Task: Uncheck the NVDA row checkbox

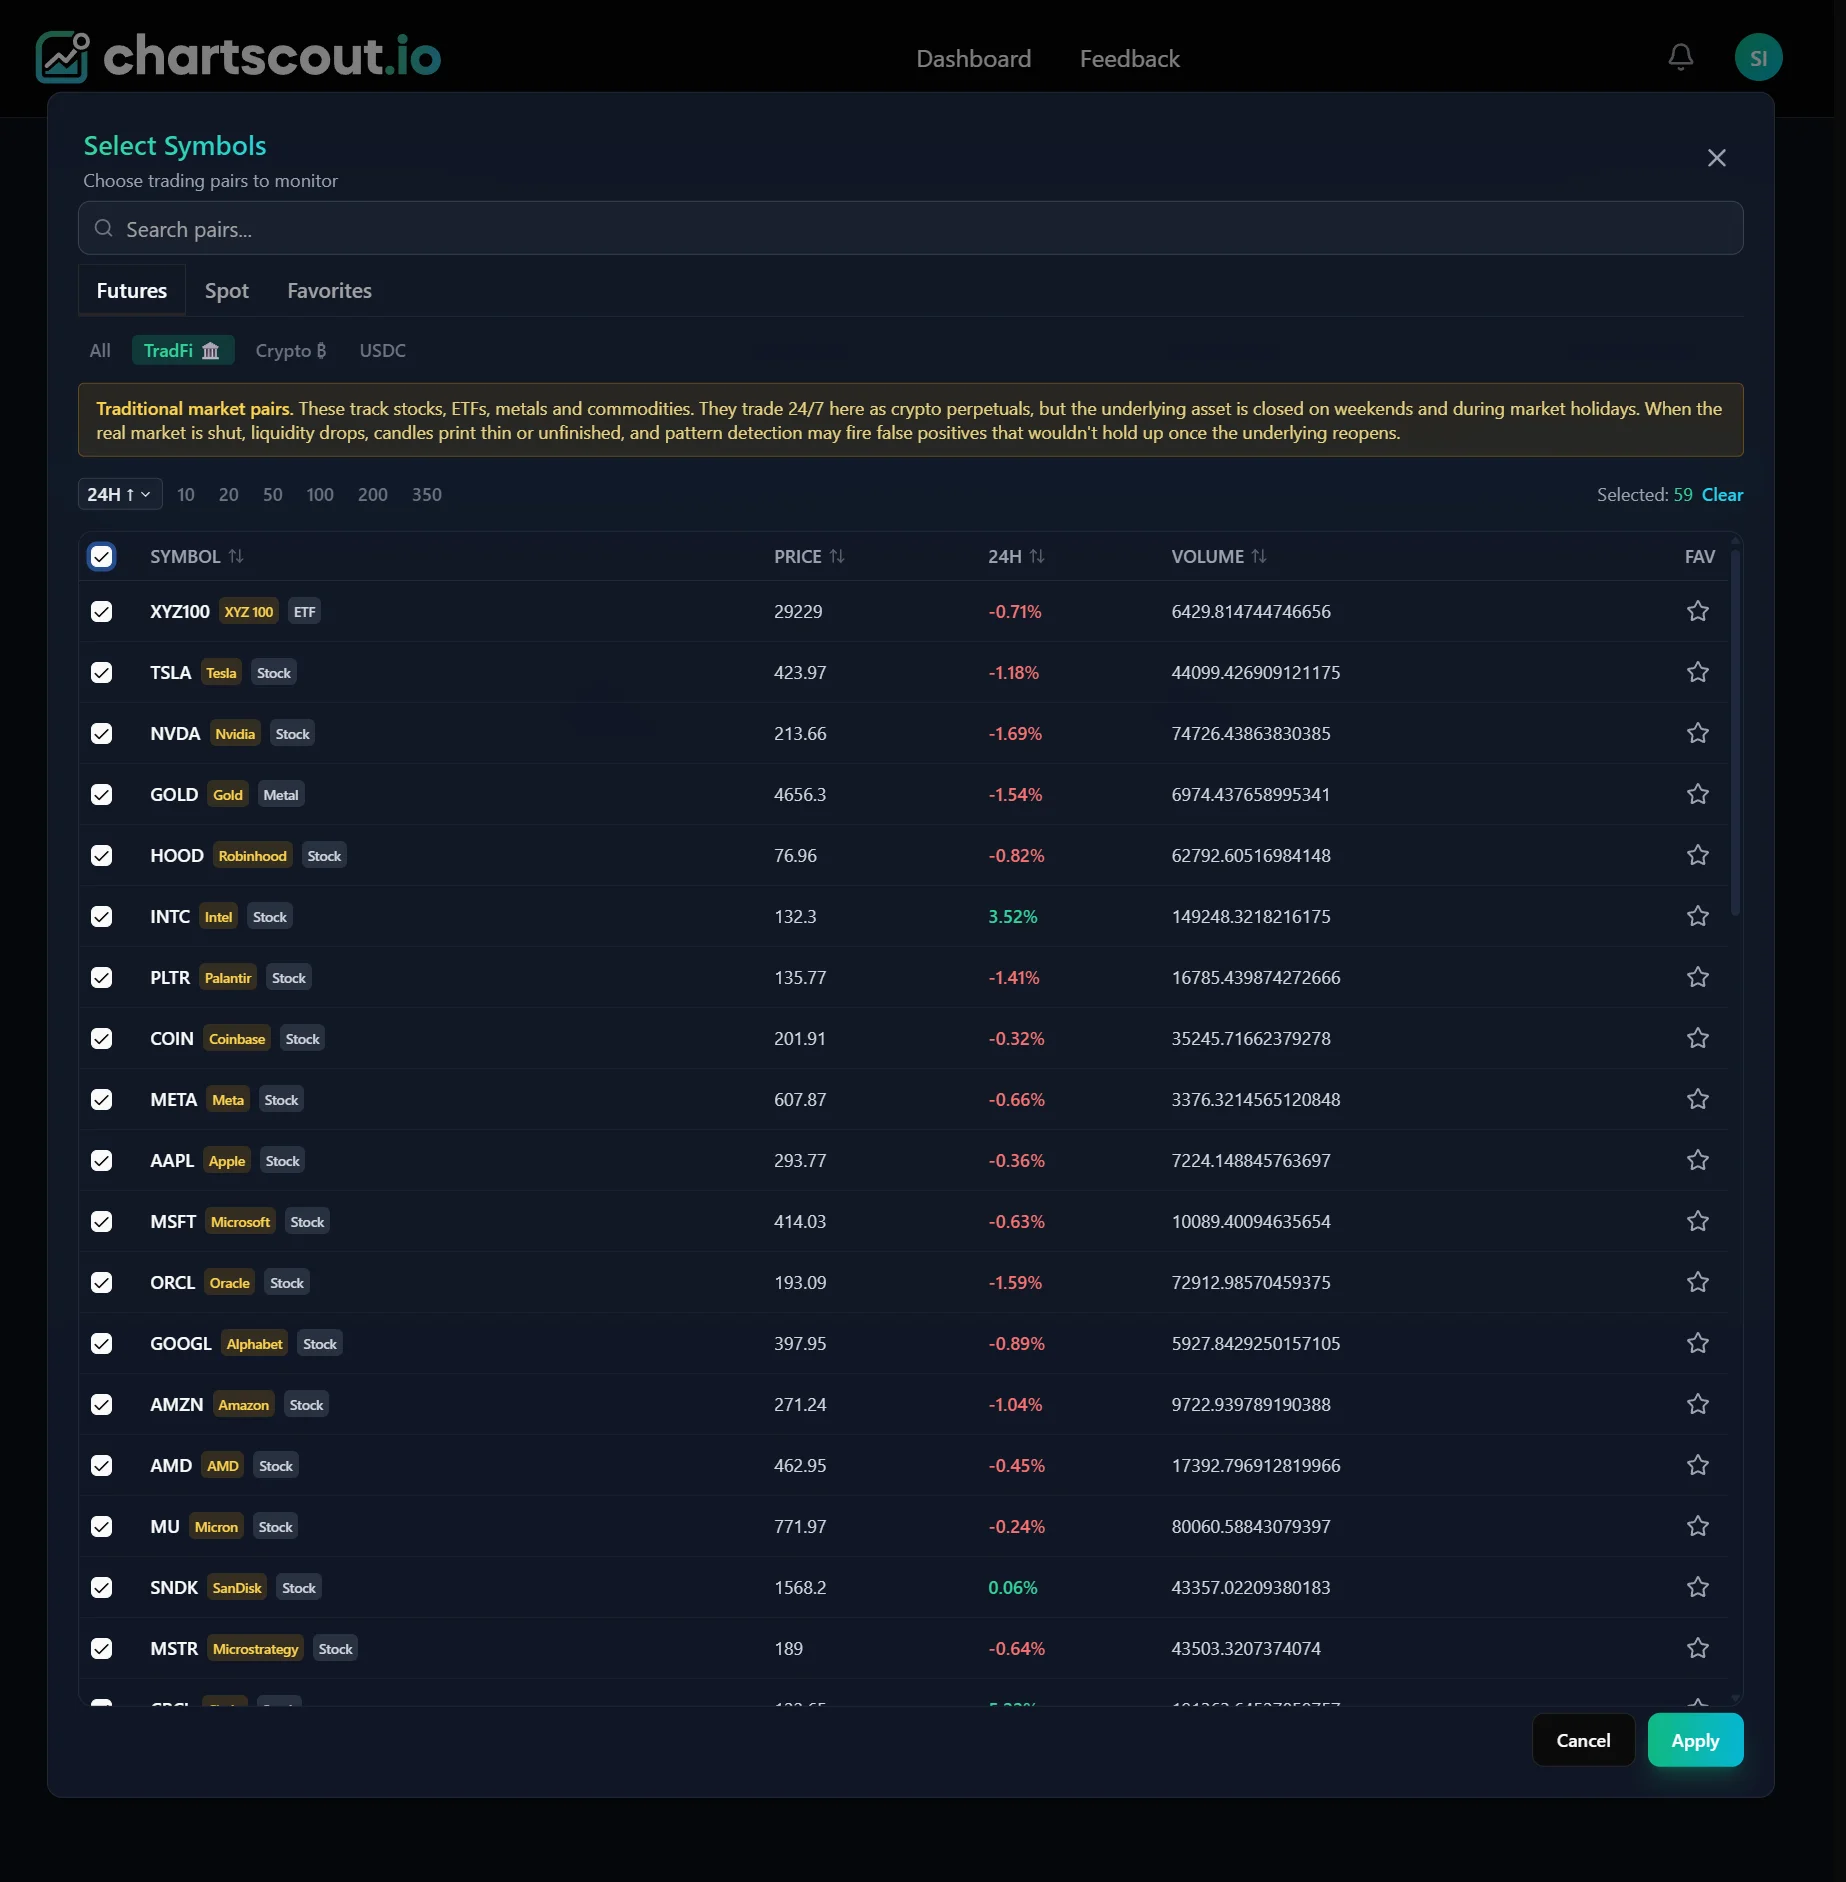Action: coord(101,733)
